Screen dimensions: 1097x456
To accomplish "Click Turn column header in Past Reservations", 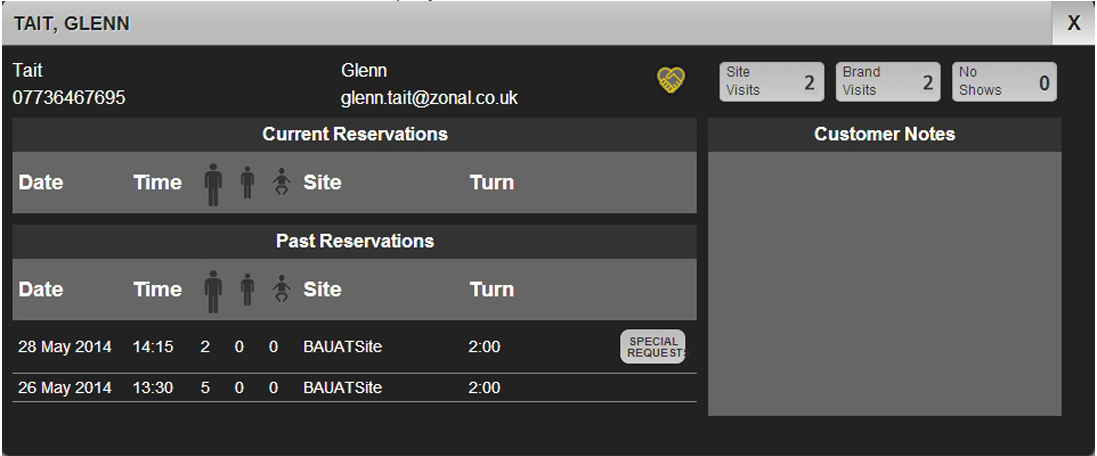I will pyautogui.click(x=492, y=290).
